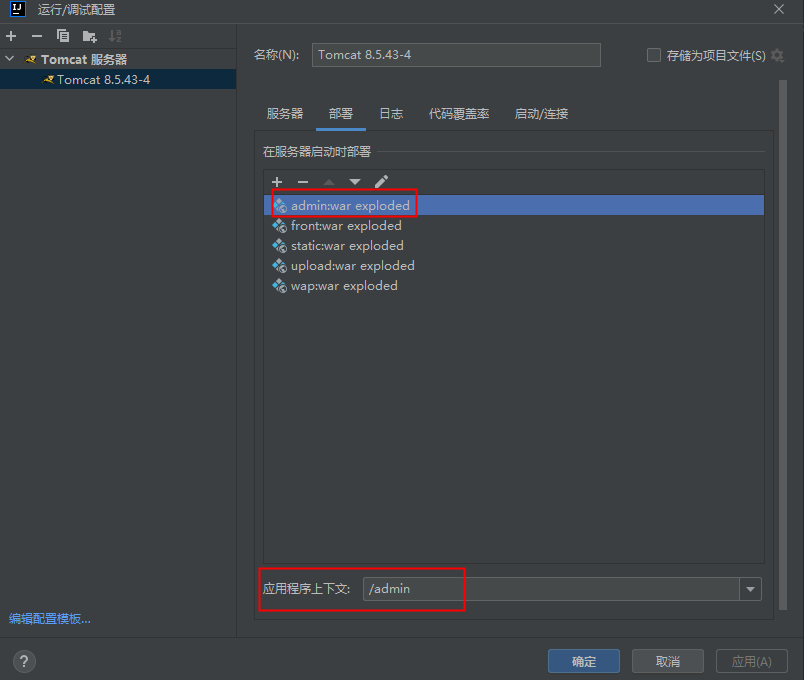The width and height of the screenshot is (804, 680).
Task: Select the upload:war exploded row
Action: click(x=514, y=266)
